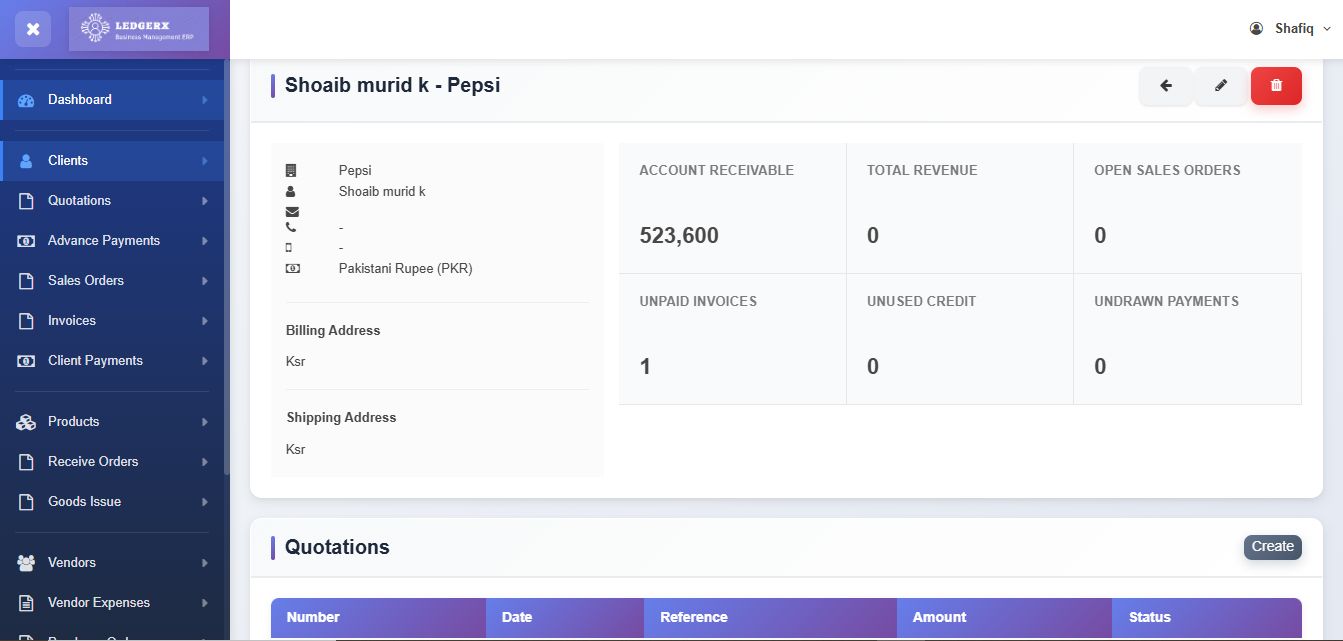The image size is (1343, 641).
Task: Click the back arrow icon button
Action: click(x=1165, y=86)
